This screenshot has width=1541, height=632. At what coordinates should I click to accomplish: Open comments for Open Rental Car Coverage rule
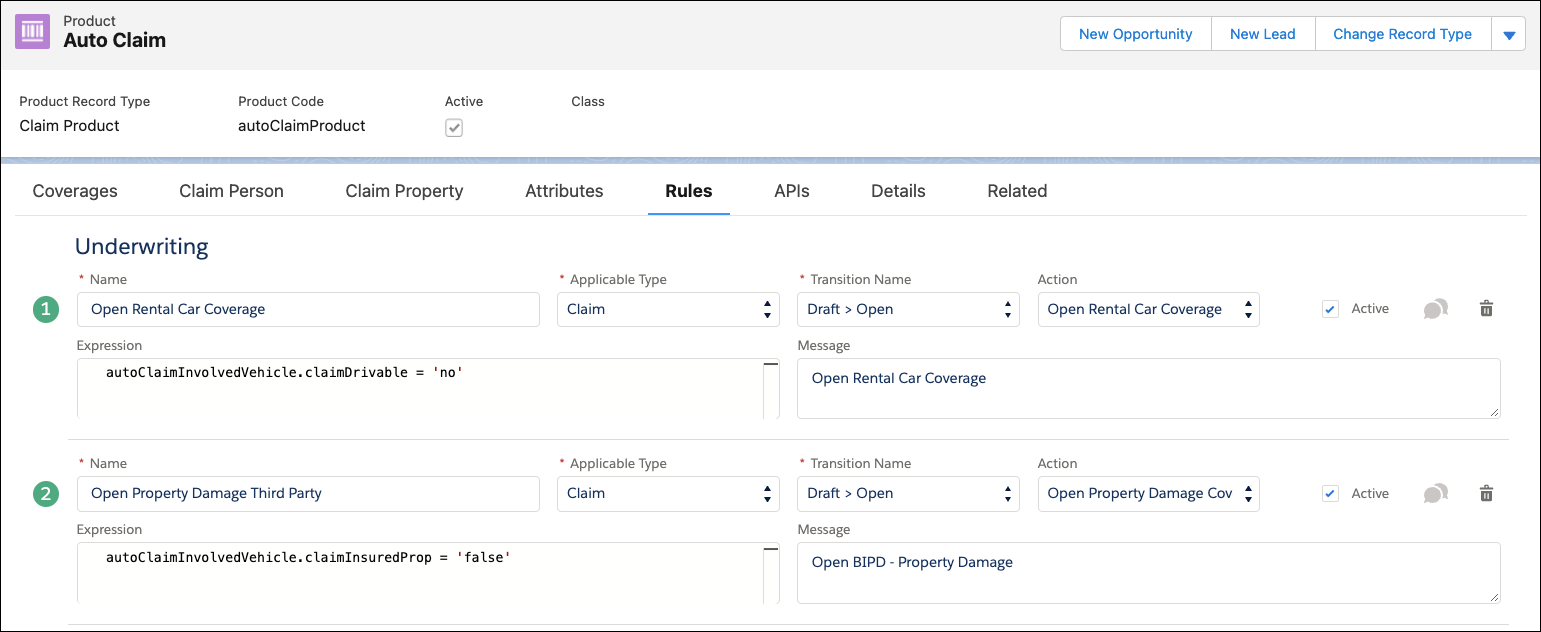pyautogui.click(x=1435, y=310)
